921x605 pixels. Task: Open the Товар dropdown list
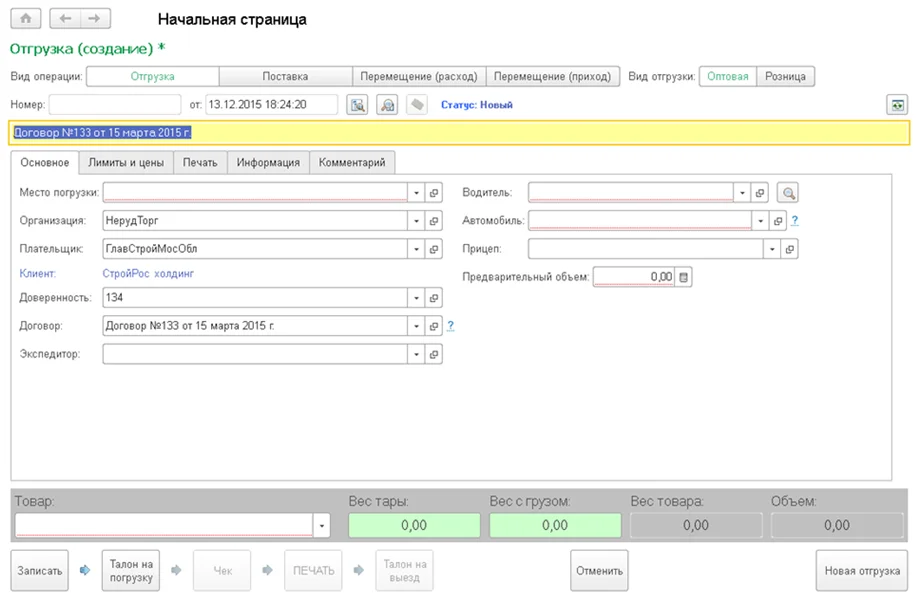pos(322,524)
